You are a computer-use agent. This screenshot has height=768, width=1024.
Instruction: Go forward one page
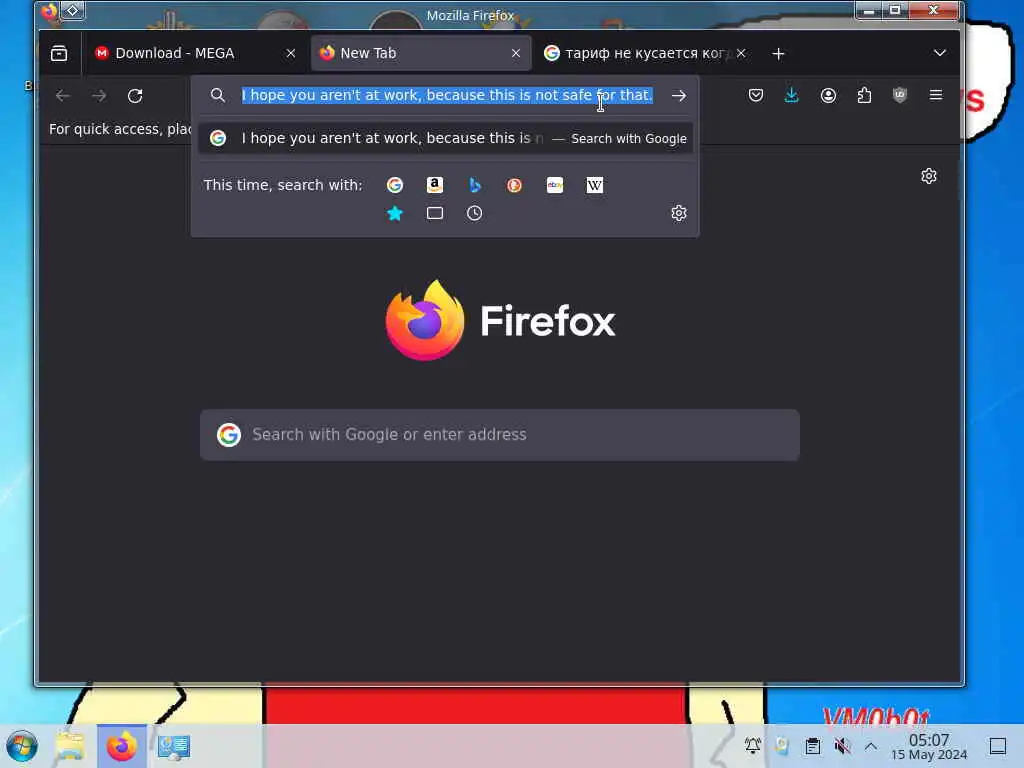click(x=99, y=96)
